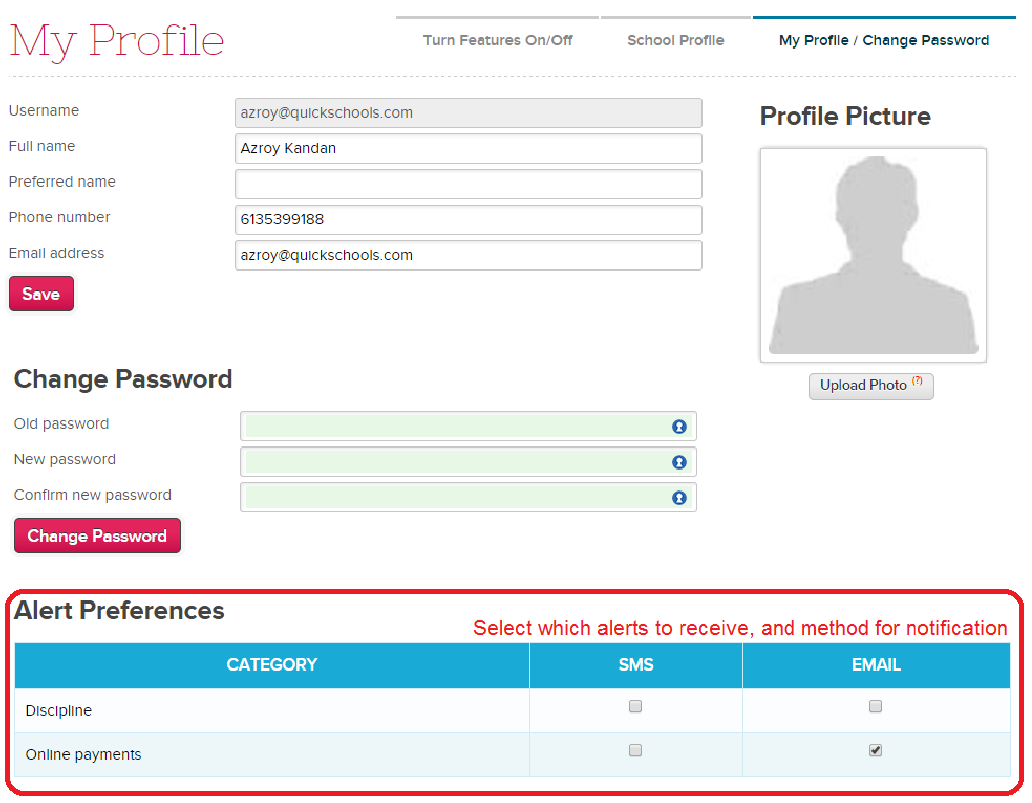Viewport: 1032px width, 803px height.
Task: Switch to the School Profile tab
Action: 676,40
